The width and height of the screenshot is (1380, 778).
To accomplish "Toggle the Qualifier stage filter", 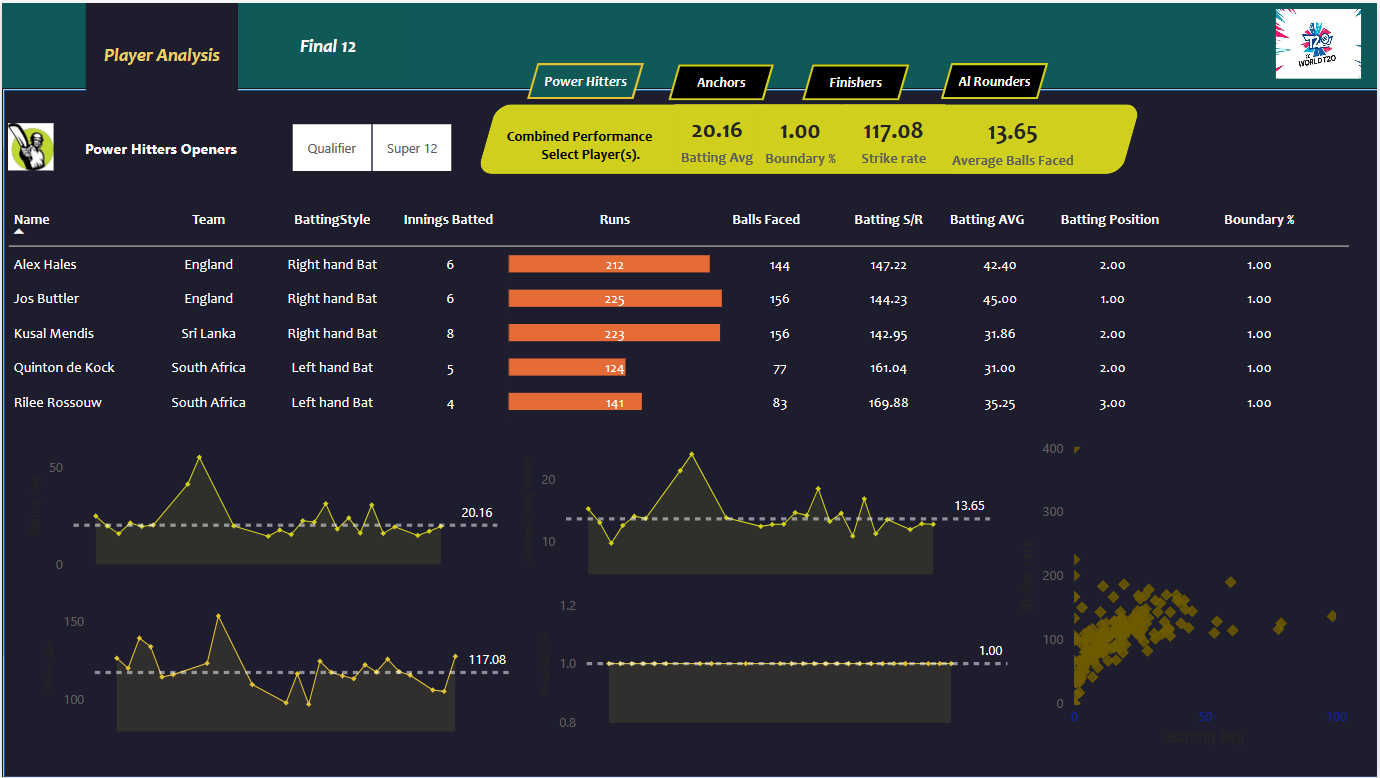I will tap(332, 148).
